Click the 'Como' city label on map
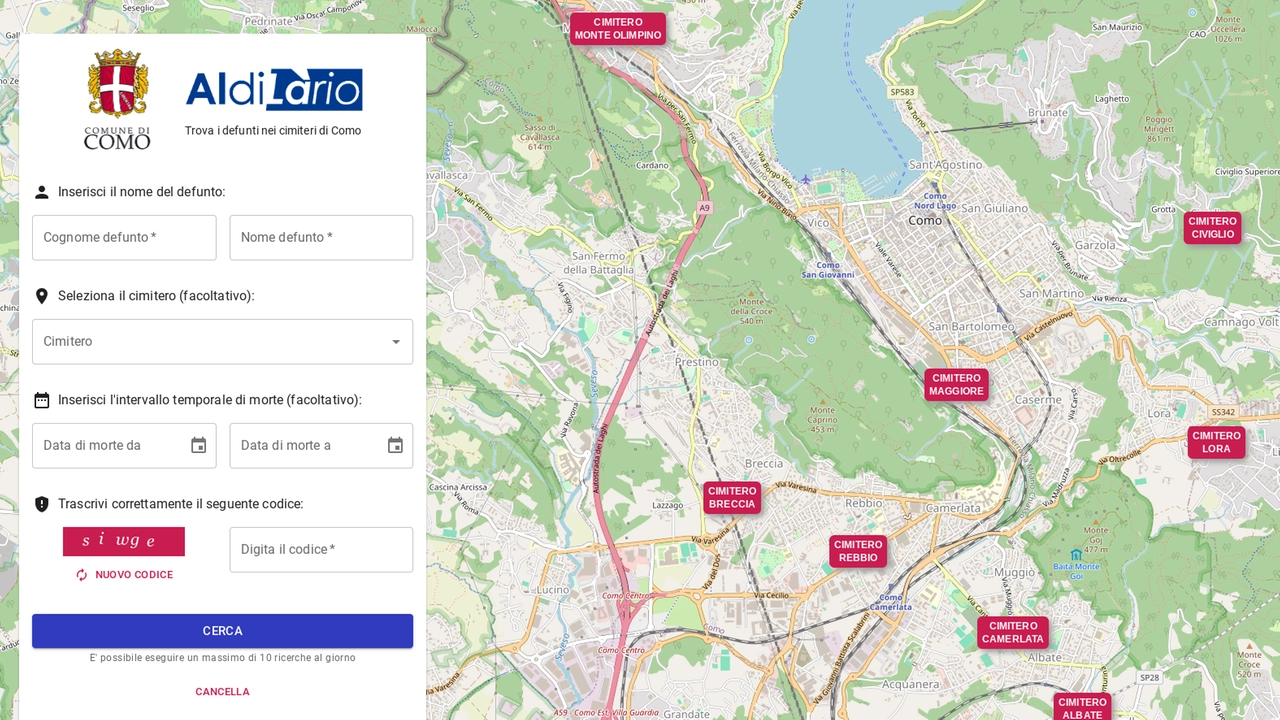Viewport: 1280px width, 720px height. click(x=925, y=220)
